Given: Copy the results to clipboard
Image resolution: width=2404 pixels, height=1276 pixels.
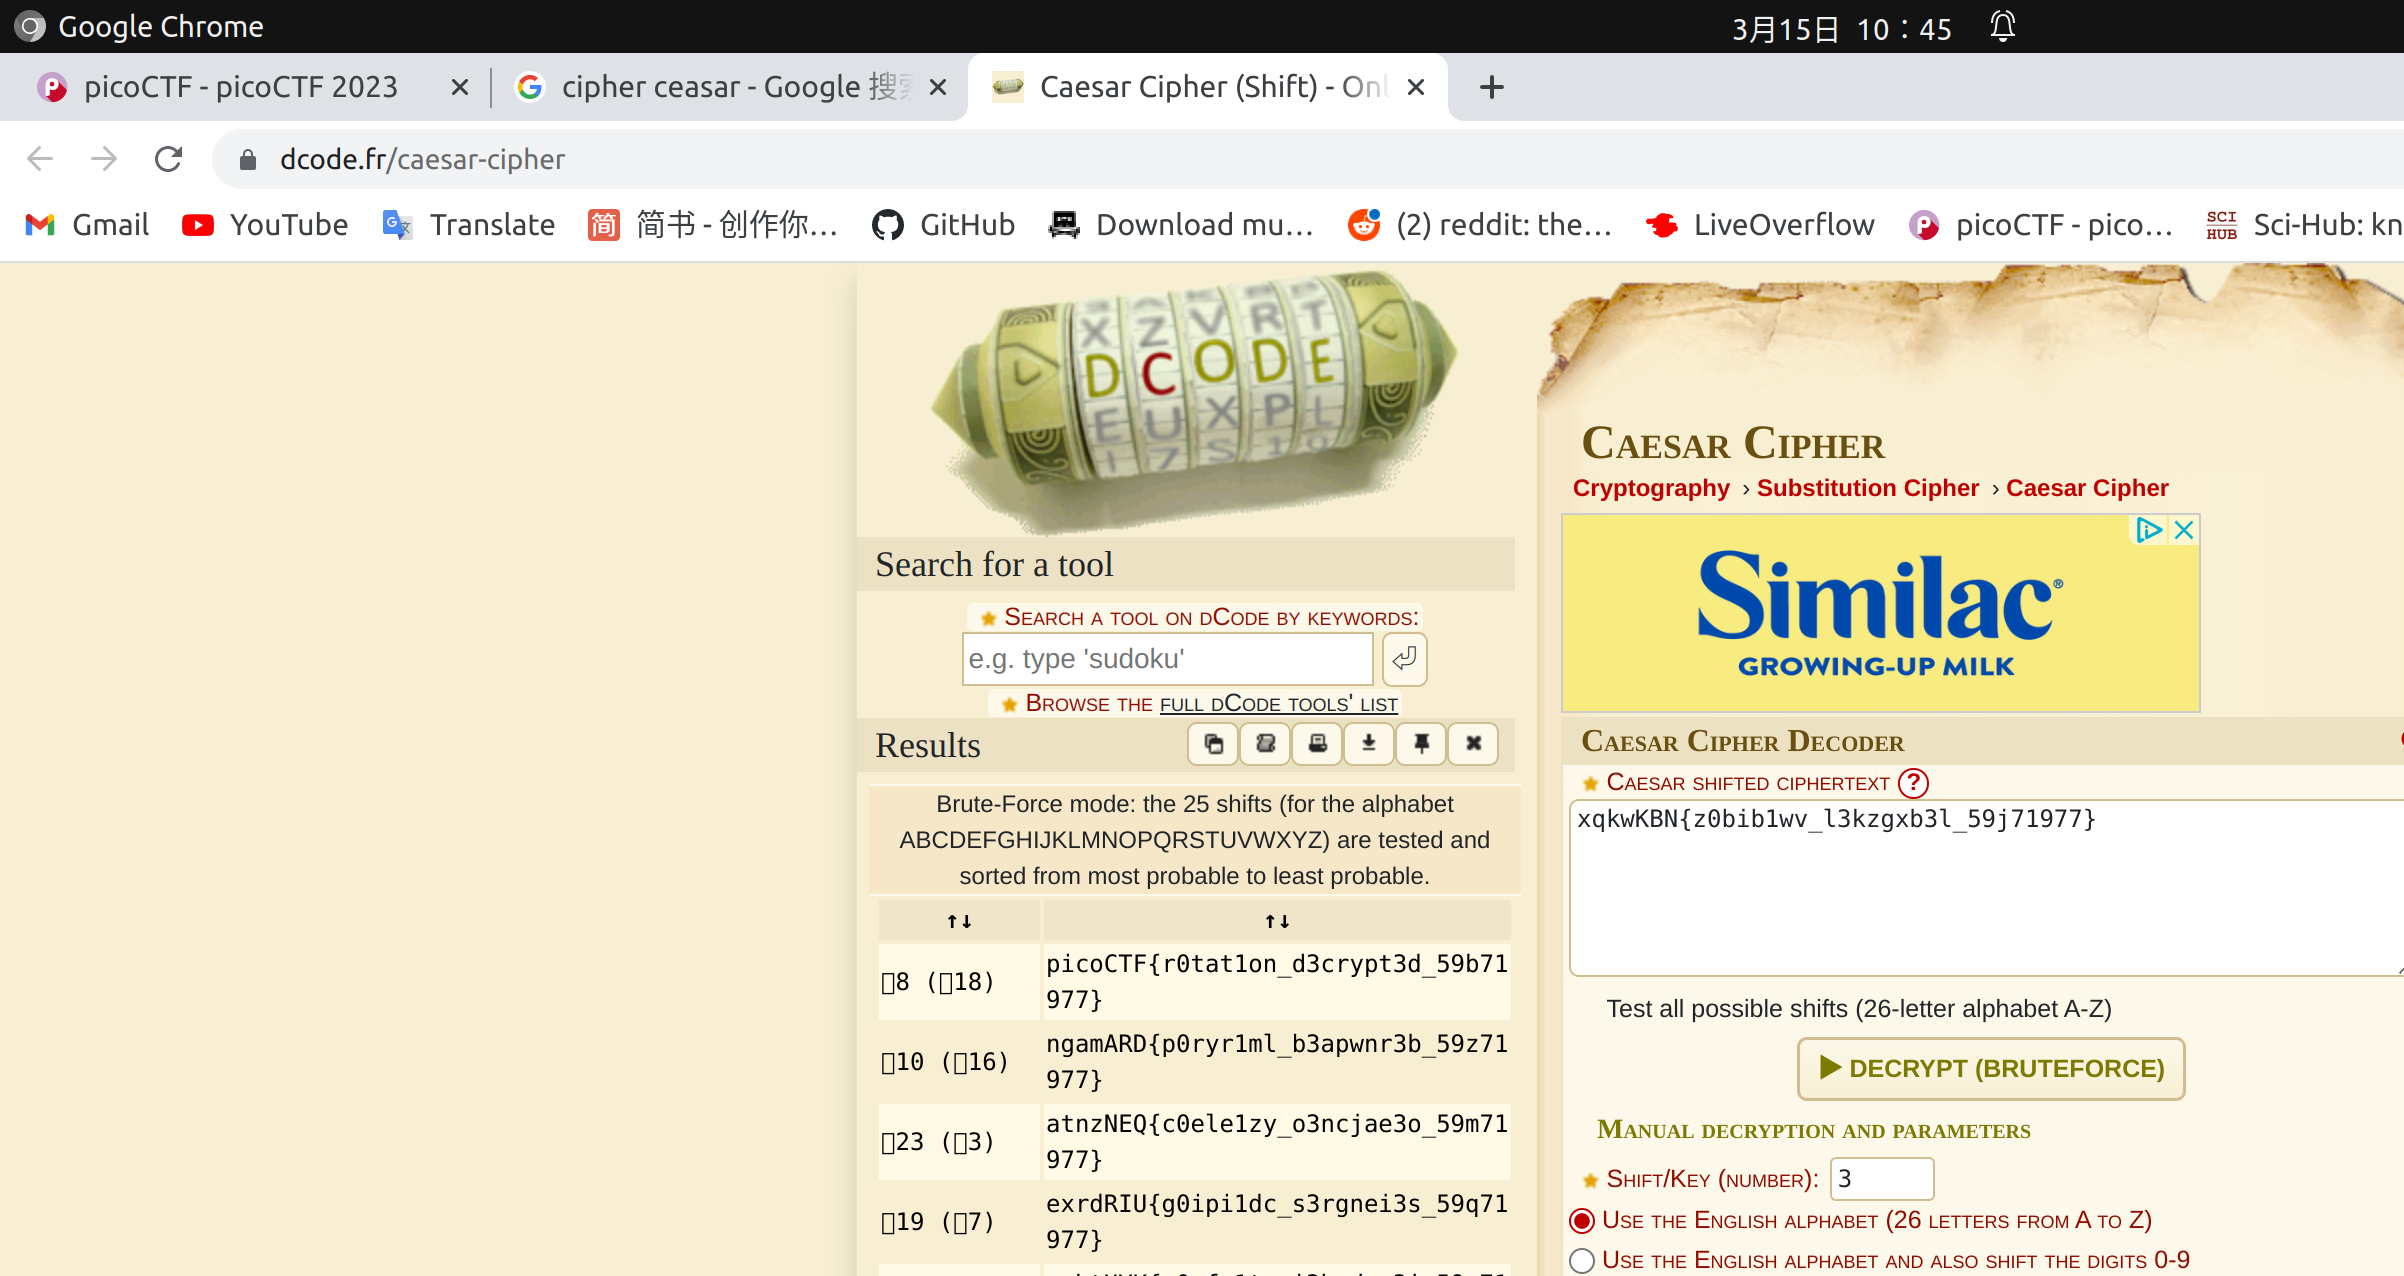Looking at the screenshot, I should 1213,744.
